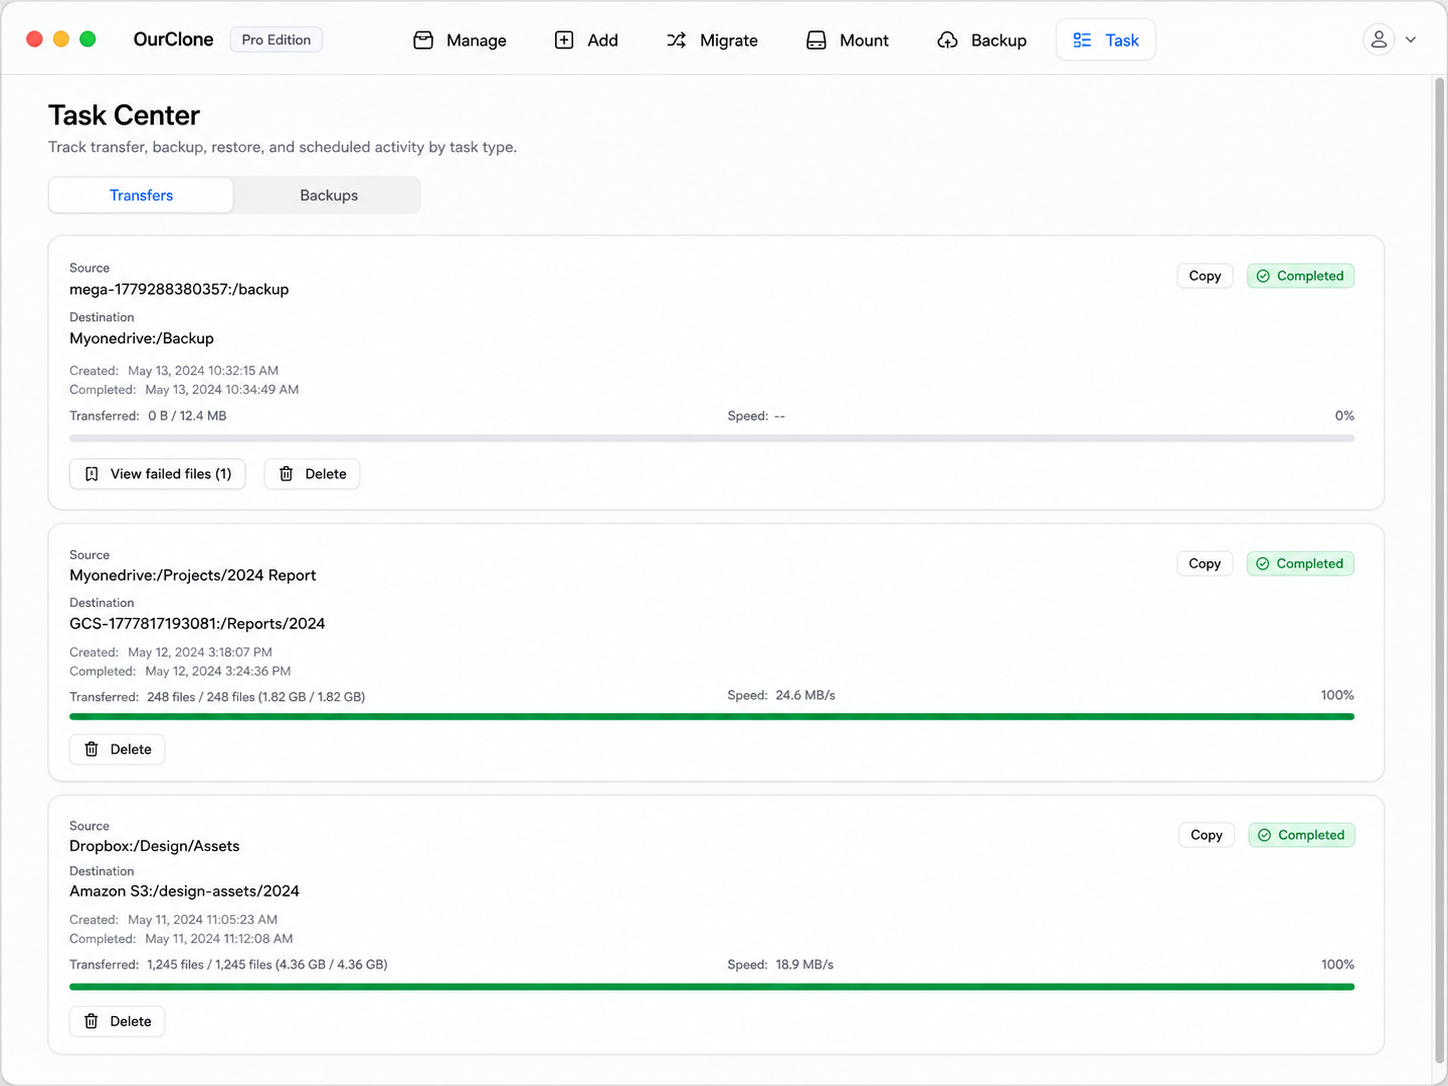Click the Pro Edition badge
The image size is (1448, 1086).
276,40
